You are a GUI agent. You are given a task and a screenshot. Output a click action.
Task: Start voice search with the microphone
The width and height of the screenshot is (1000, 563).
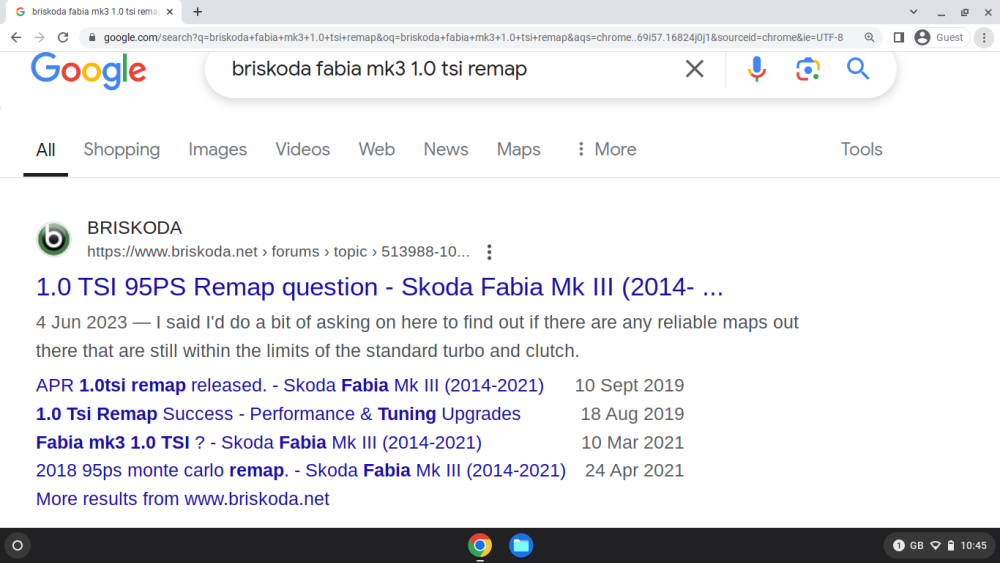pyautogui.click(x=756, y=68)
